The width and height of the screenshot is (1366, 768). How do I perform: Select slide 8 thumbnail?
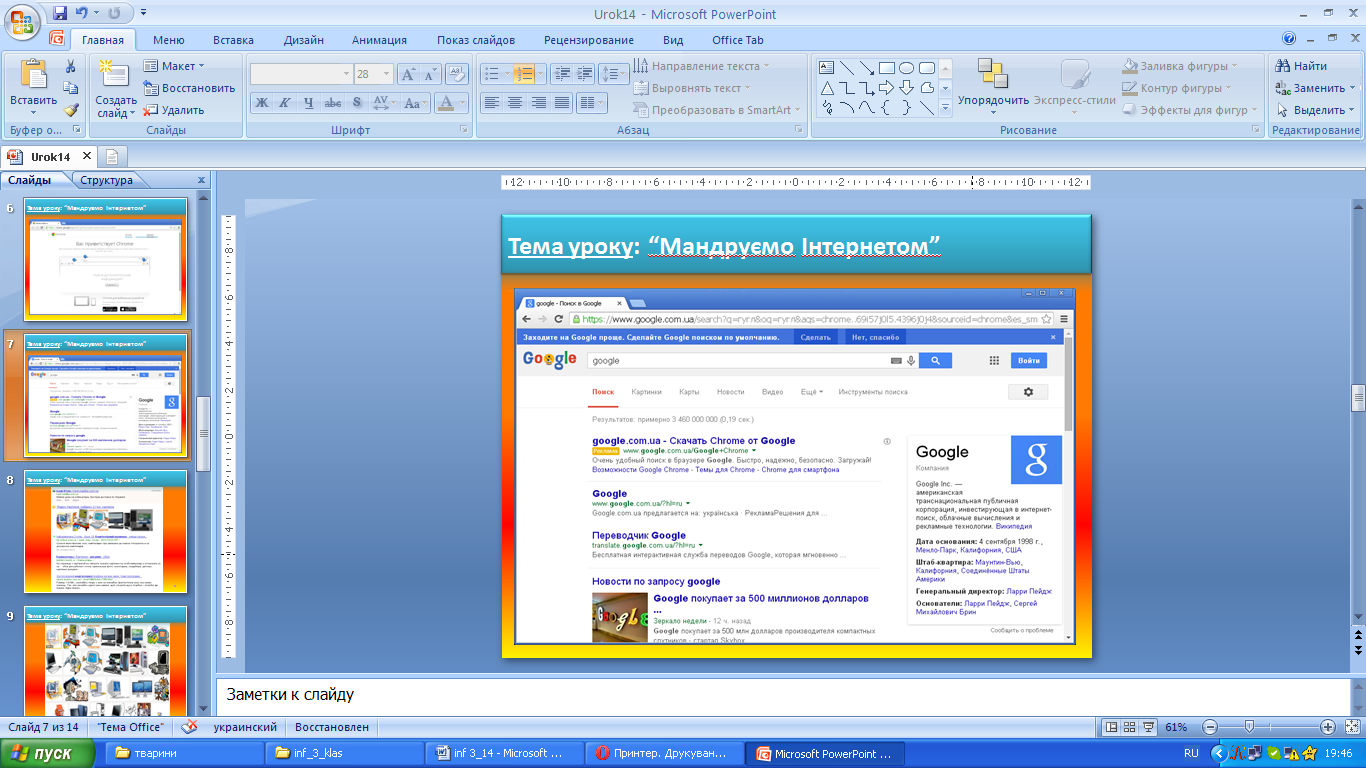(x=106, y=531)
